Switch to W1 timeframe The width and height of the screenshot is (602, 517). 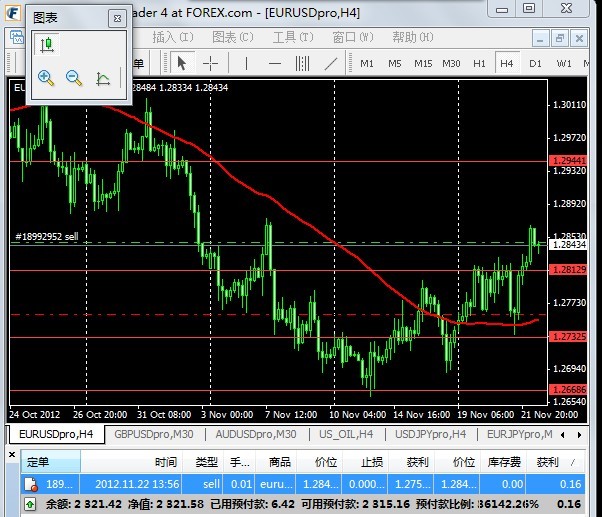pos(564,63)
